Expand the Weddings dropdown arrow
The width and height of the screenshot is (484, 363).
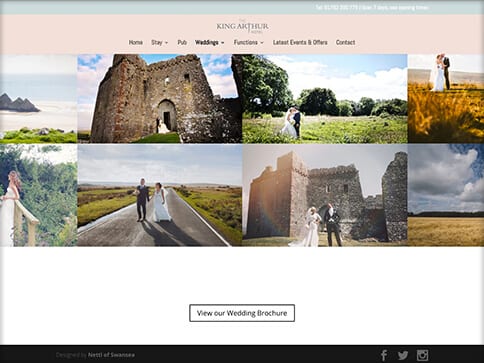coord(222,43)
